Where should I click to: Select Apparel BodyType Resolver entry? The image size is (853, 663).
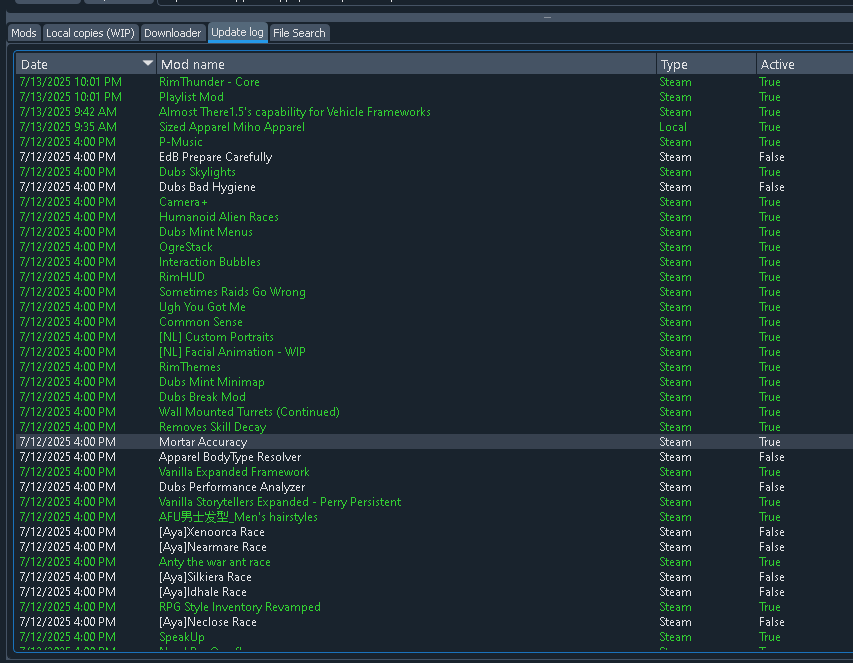pyautogui.click(x=230, y=457)
